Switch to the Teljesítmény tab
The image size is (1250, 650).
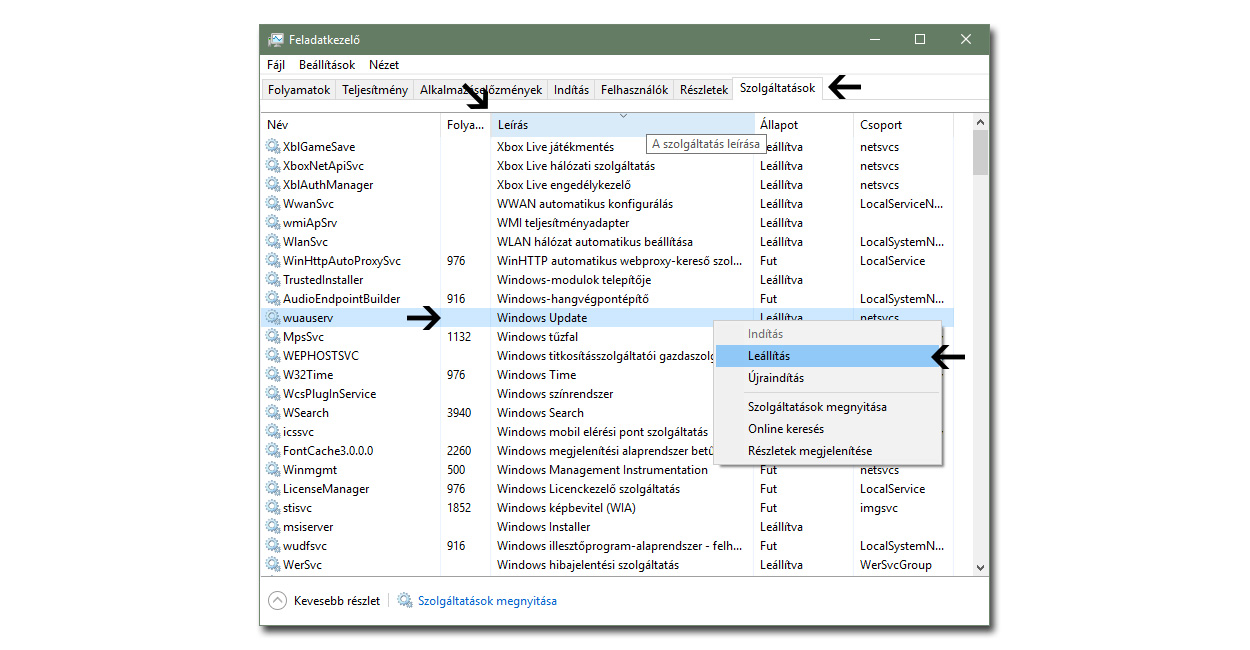click(x=375, y=90)
